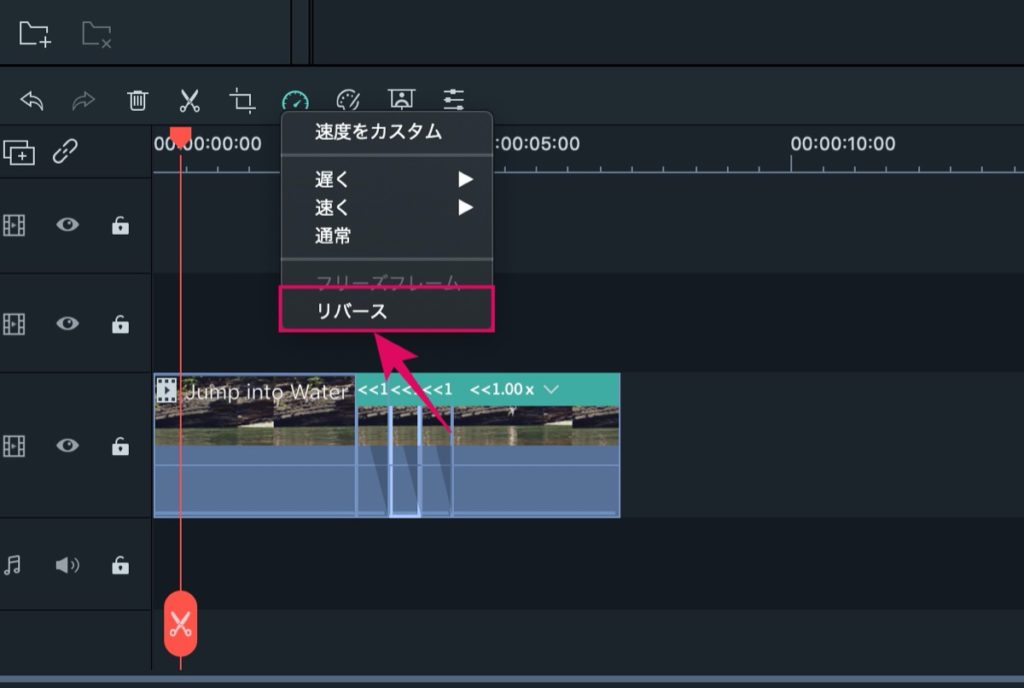This screenshot has height=688, width=1024.
Task: Choose リバース from the speed menu
Action: [387, 311]
